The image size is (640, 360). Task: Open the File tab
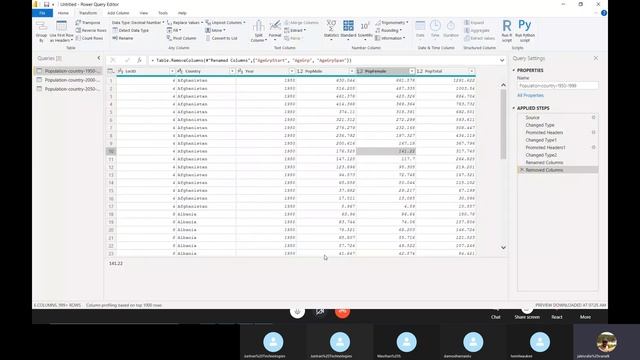coord(42,13)
